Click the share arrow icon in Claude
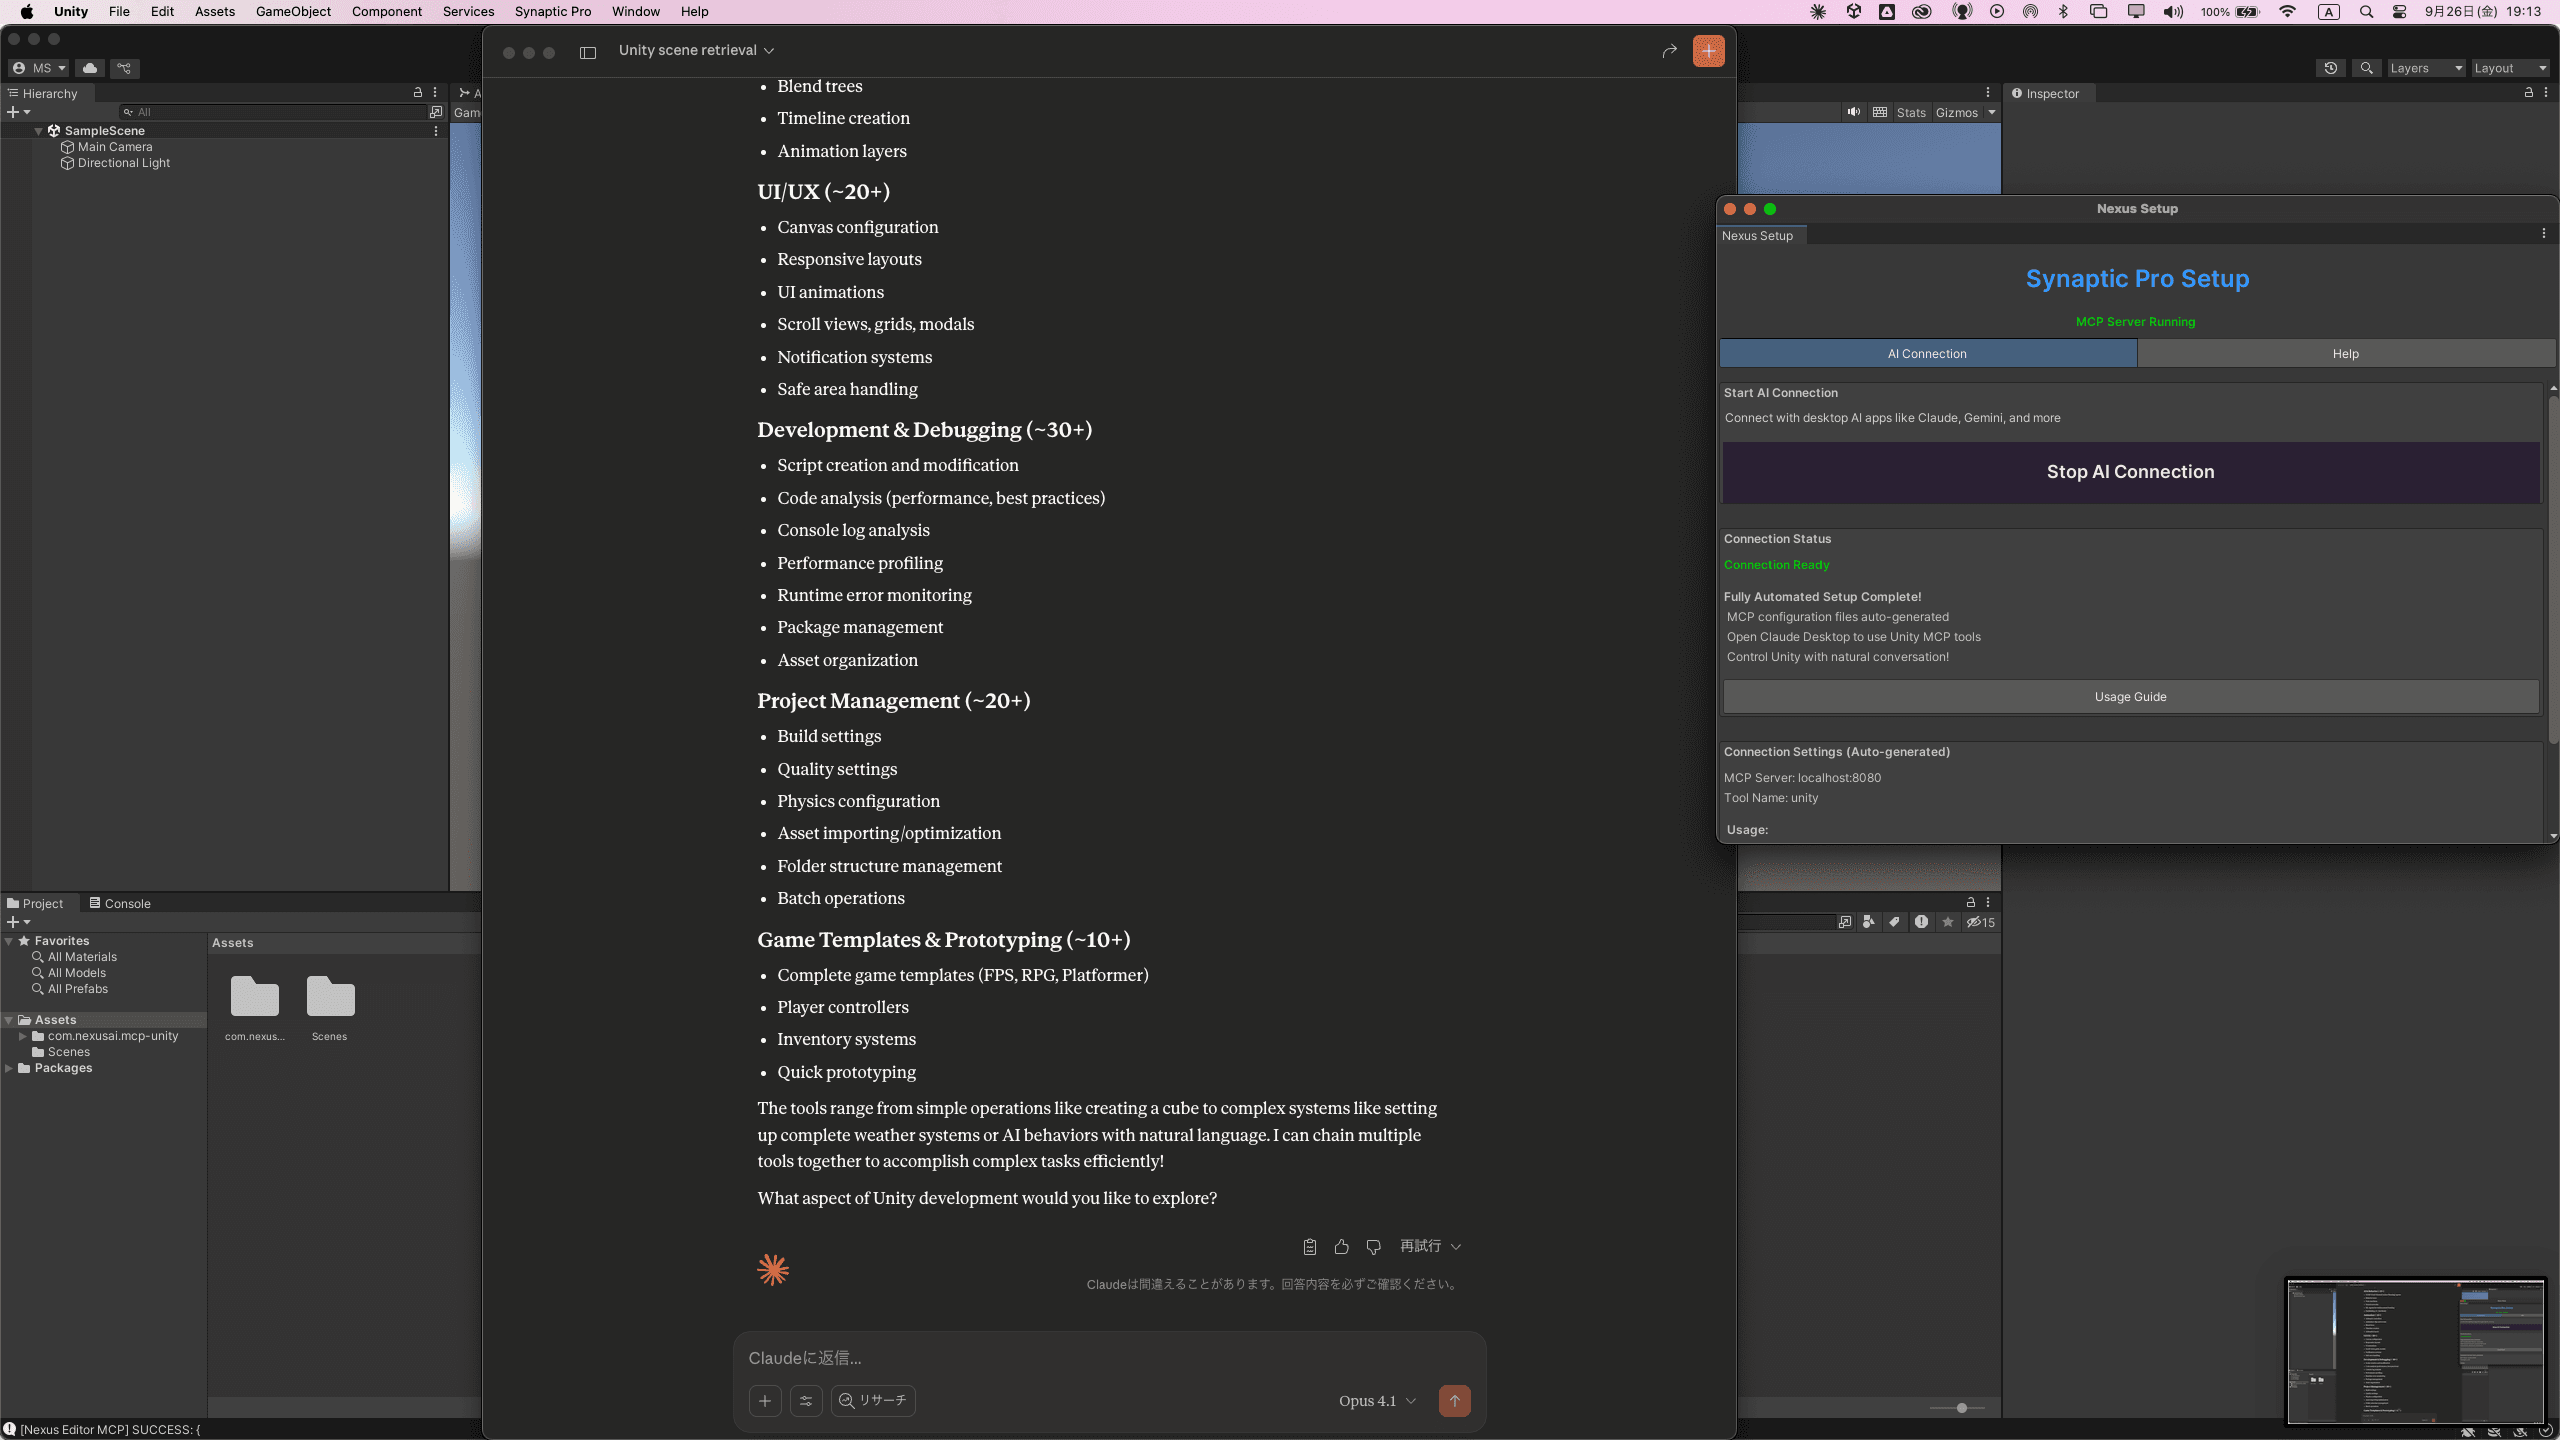Image resolution: width=2560 pixels, height=1440 pixels. click(x=1669, y=51)
